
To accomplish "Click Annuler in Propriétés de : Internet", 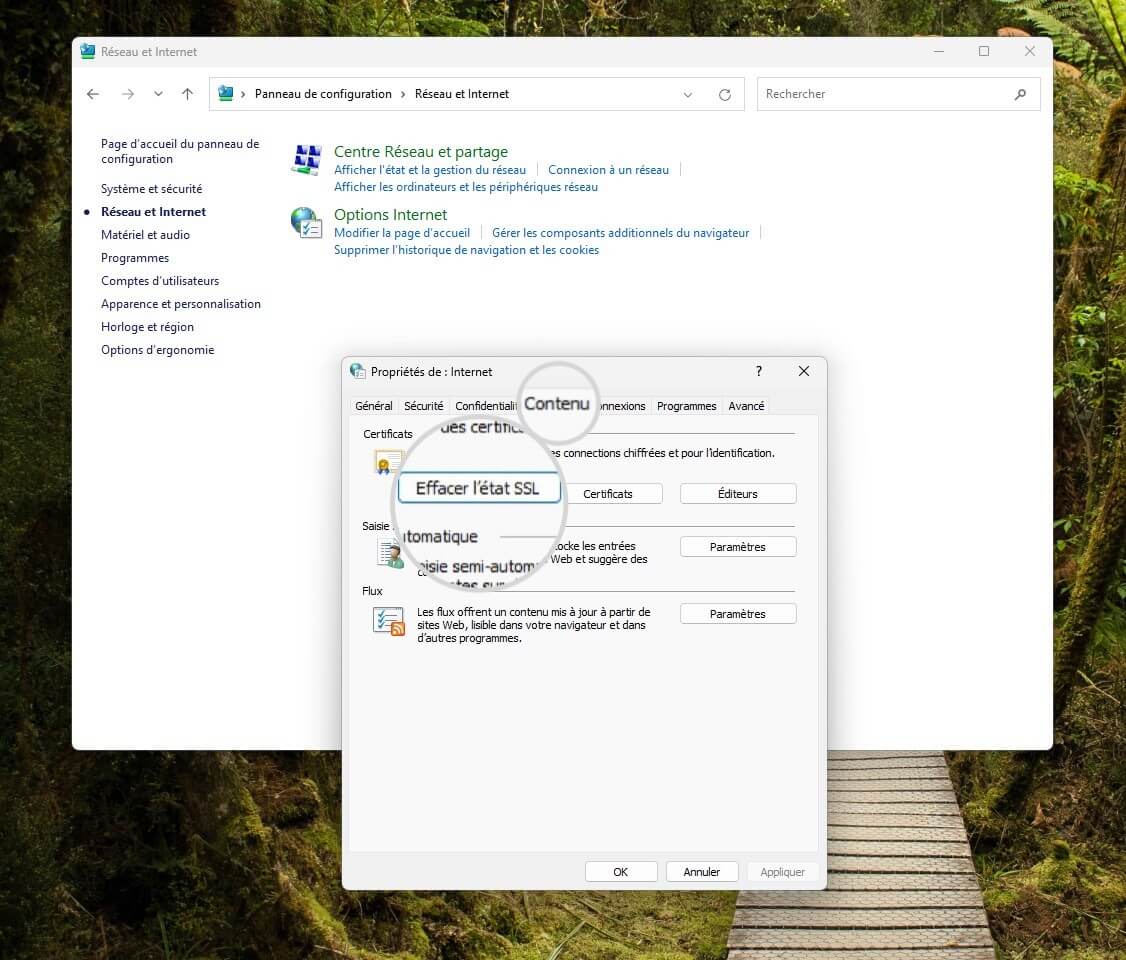I will 702,872.
